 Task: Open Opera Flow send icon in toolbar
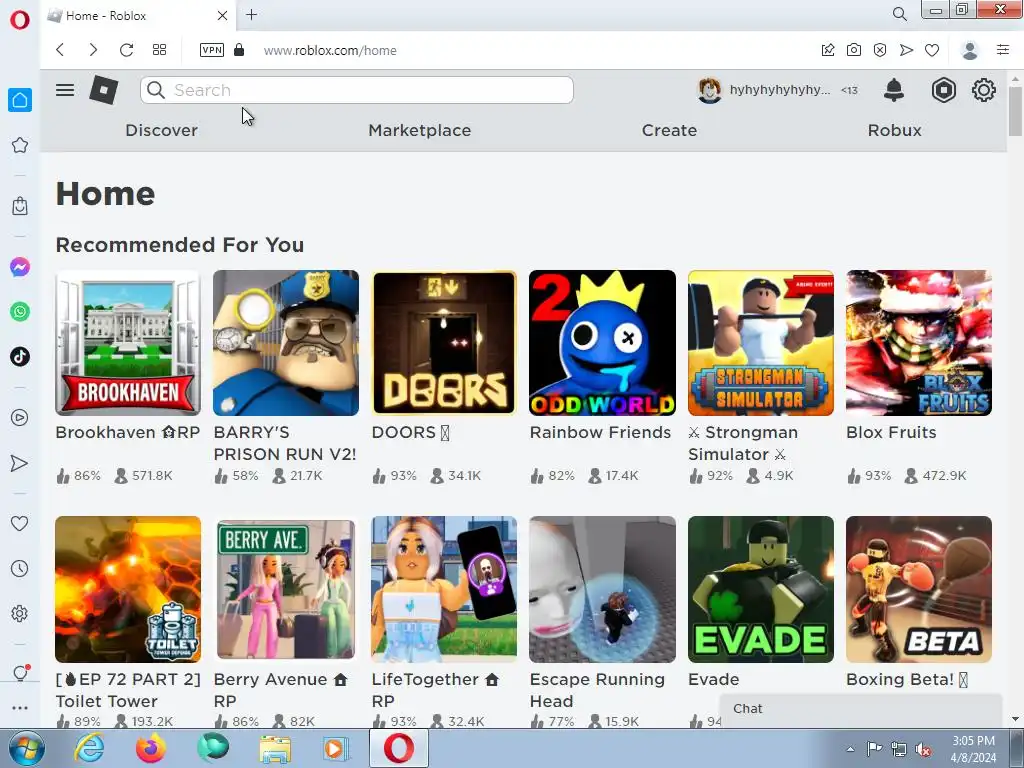pos(906,50)
